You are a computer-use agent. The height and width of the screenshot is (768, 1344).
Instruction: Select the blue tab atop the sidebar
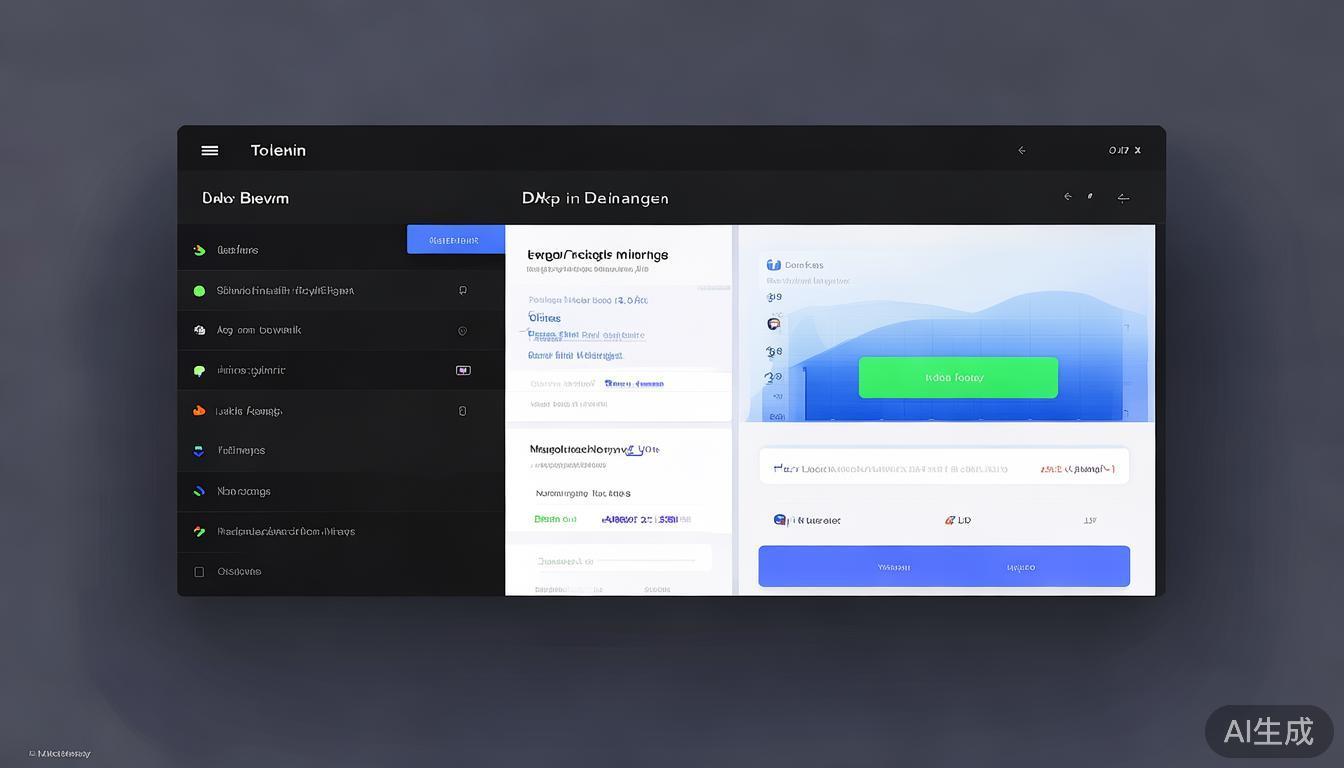(455, 240)
